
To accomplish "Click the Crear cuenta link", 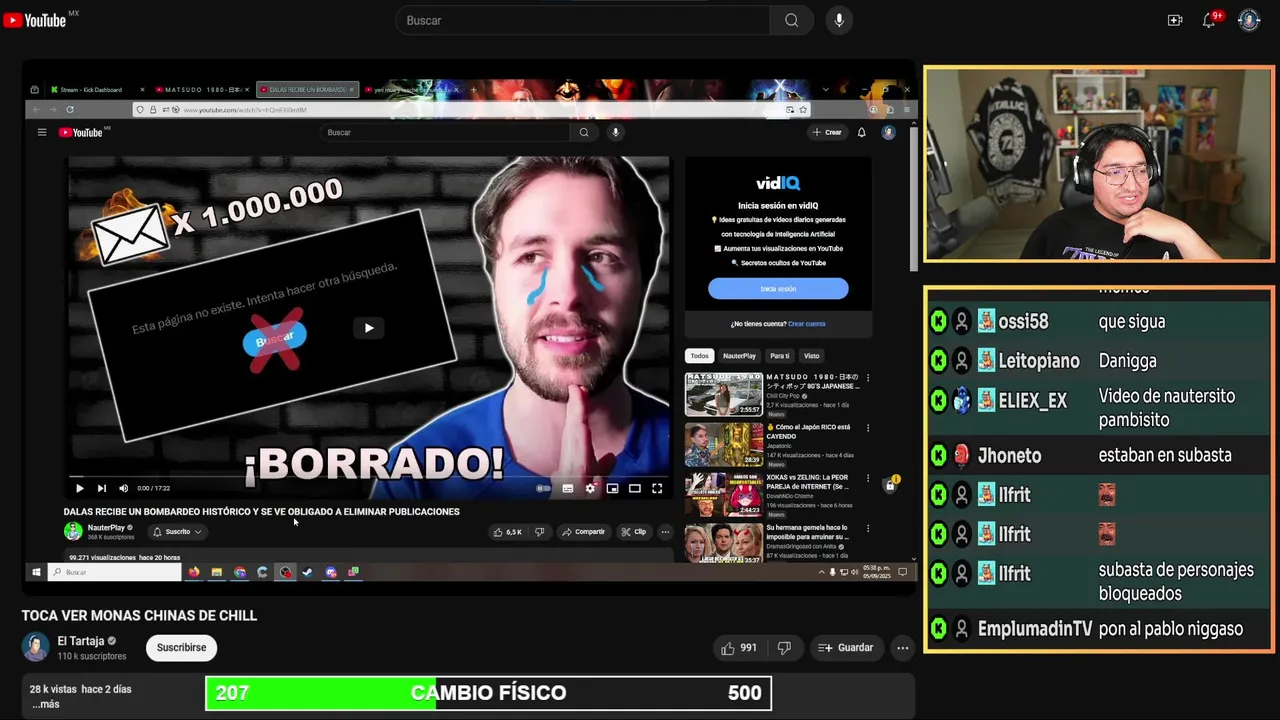I will tap(806, 324).
